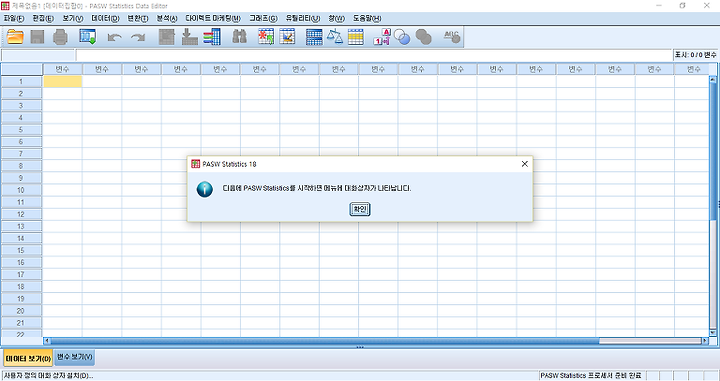Minimize the PASW Statistics Data Editor window

click(659, 6)
